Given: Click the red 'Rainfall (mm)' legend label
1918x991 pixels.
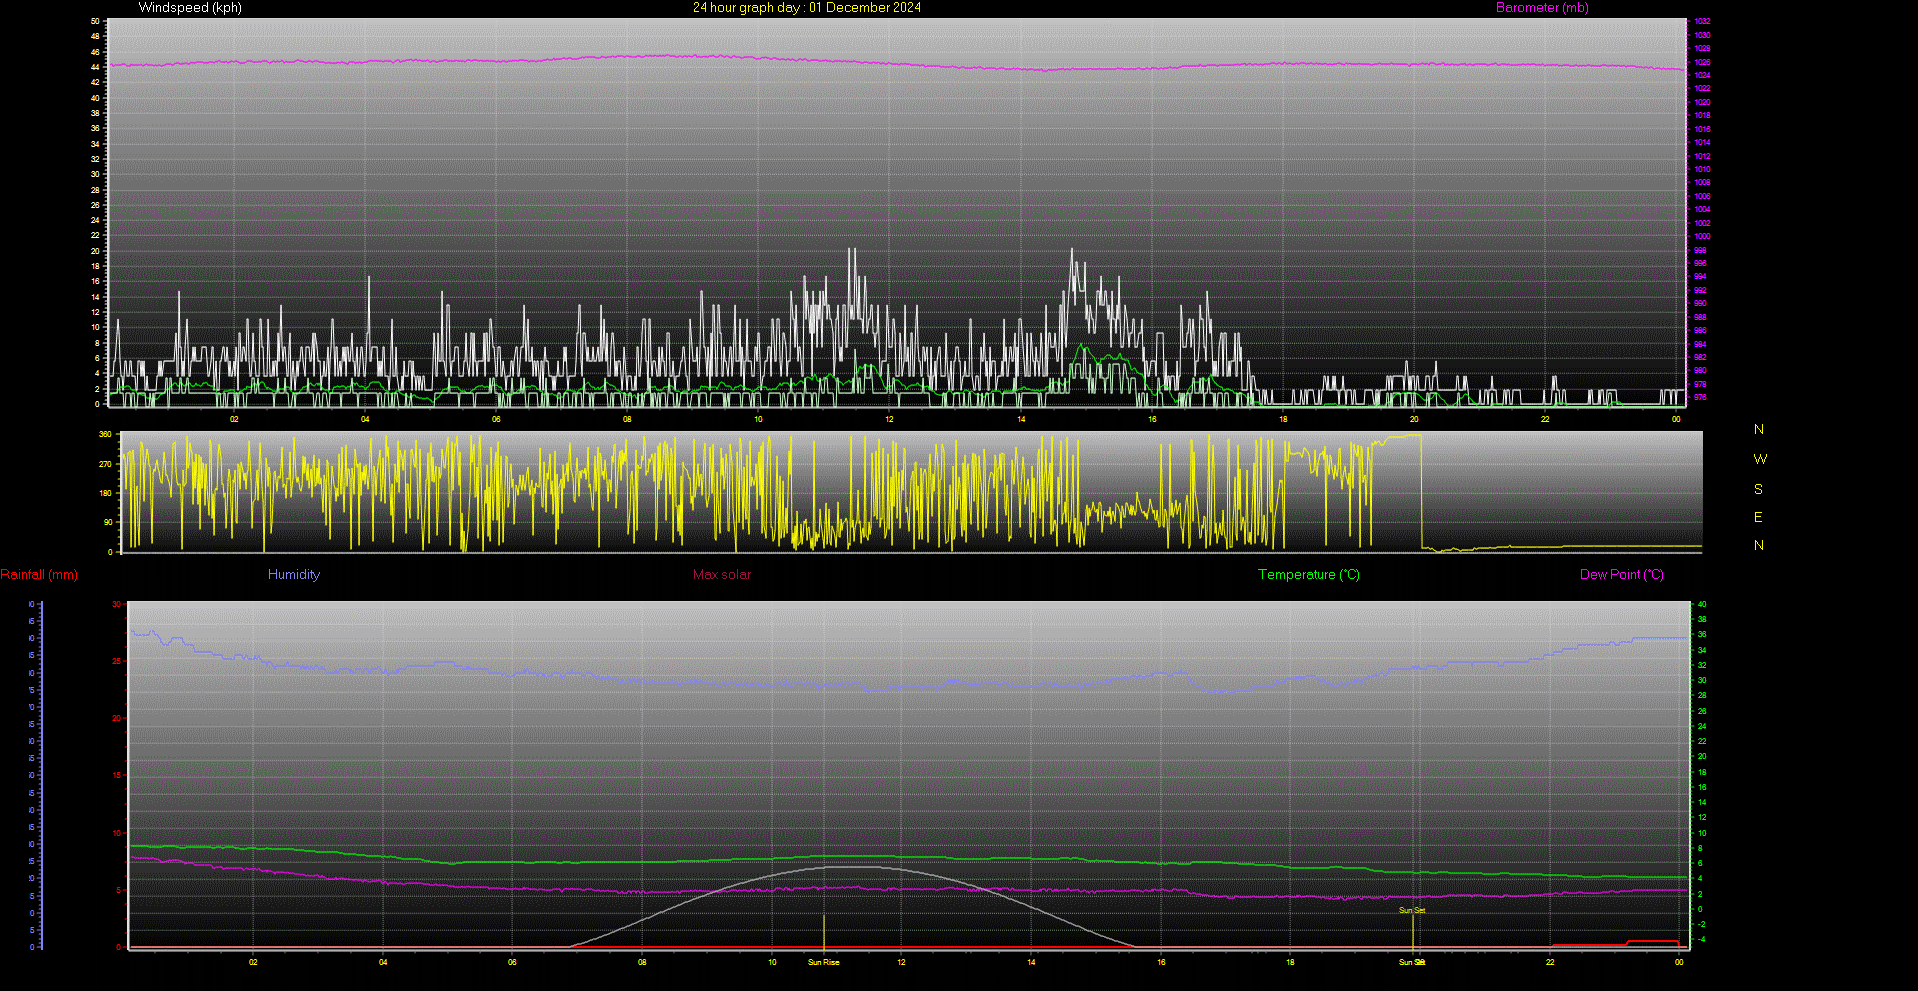Looking at the screenshot, I should click(39, 575).
